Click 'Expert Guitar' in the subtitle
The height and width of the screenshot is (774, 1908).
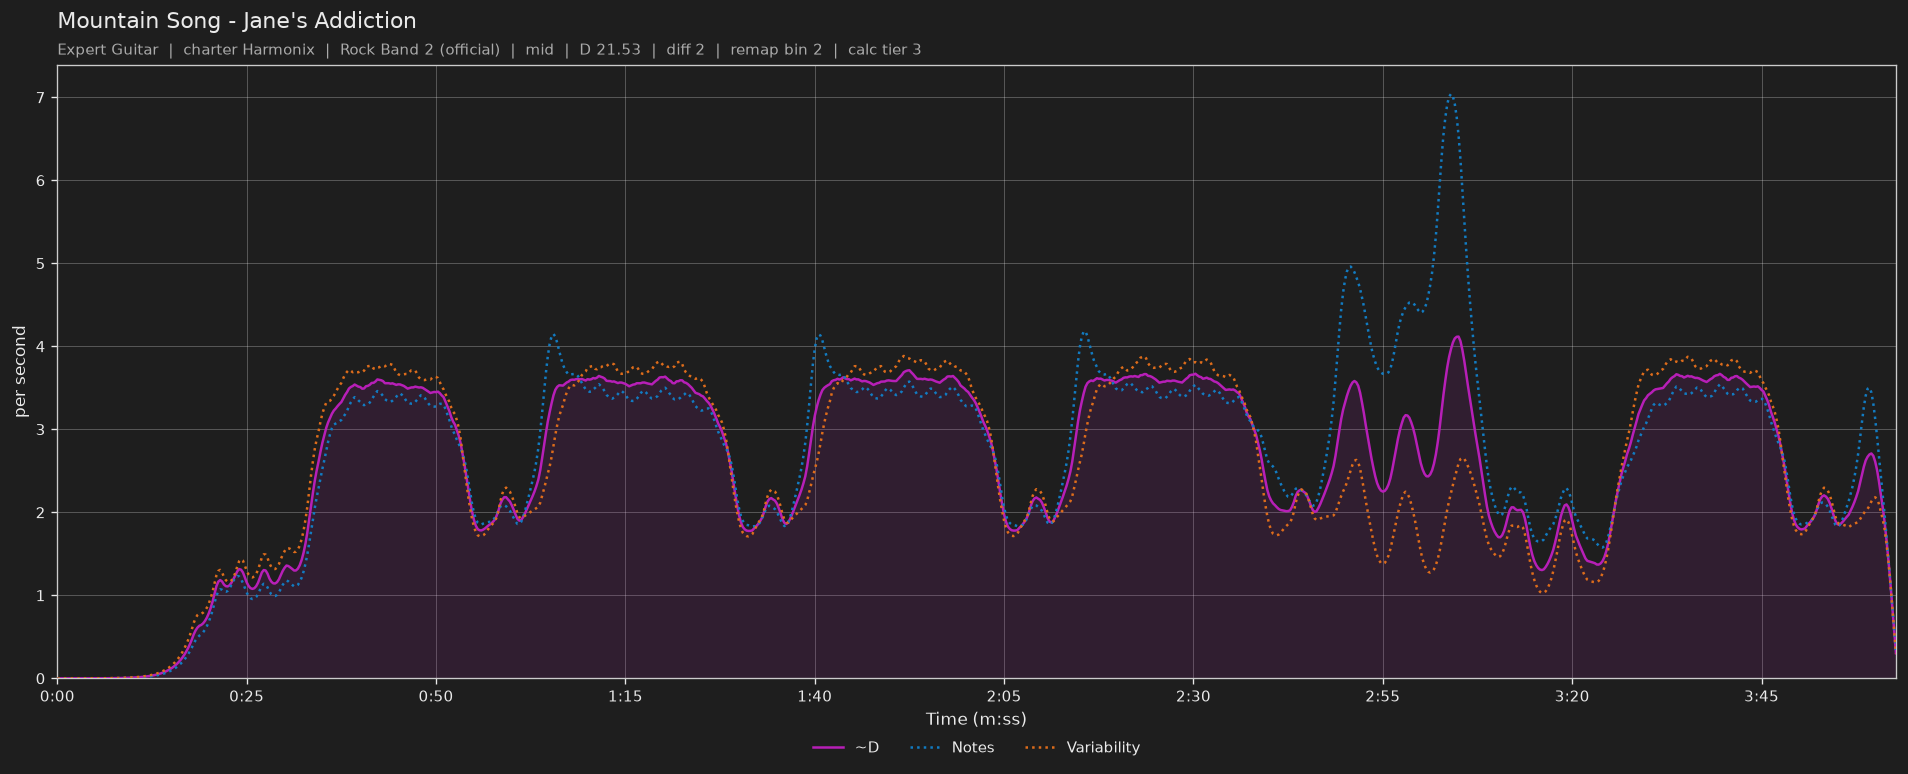(x=108, y=50)
